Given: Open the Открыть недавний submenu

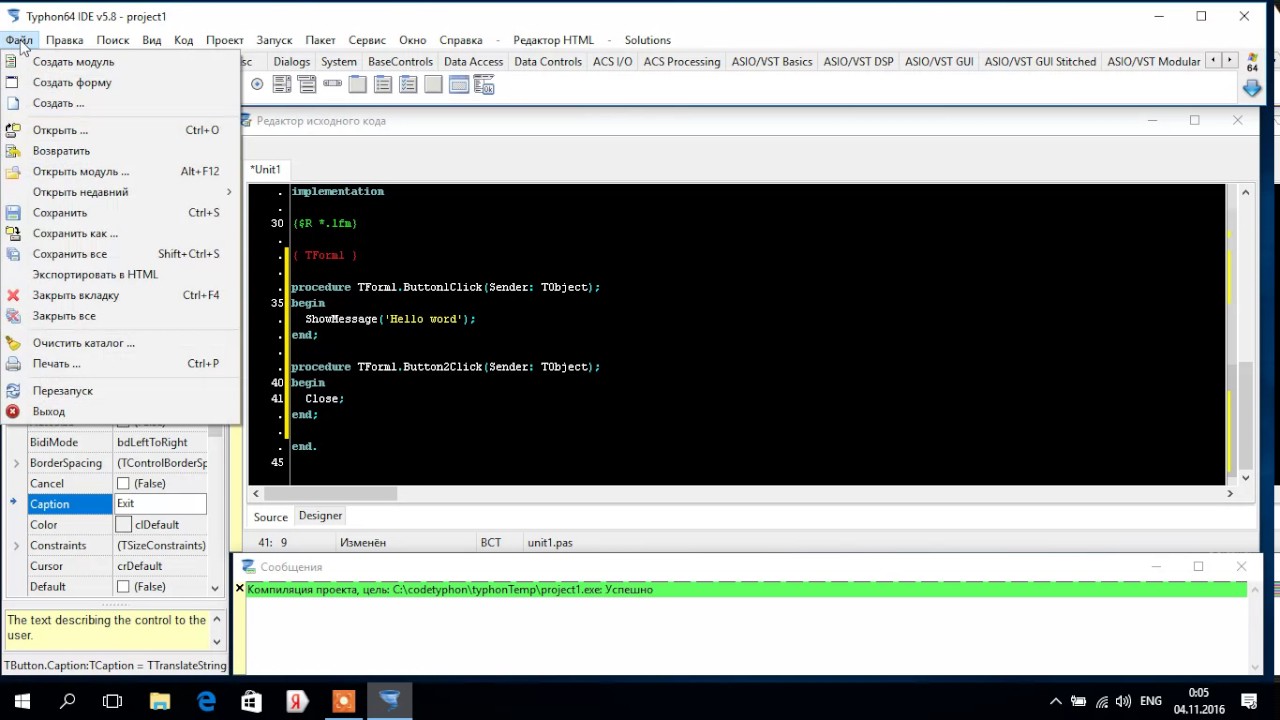Looking at the screenshot, I should coord(120,192).
